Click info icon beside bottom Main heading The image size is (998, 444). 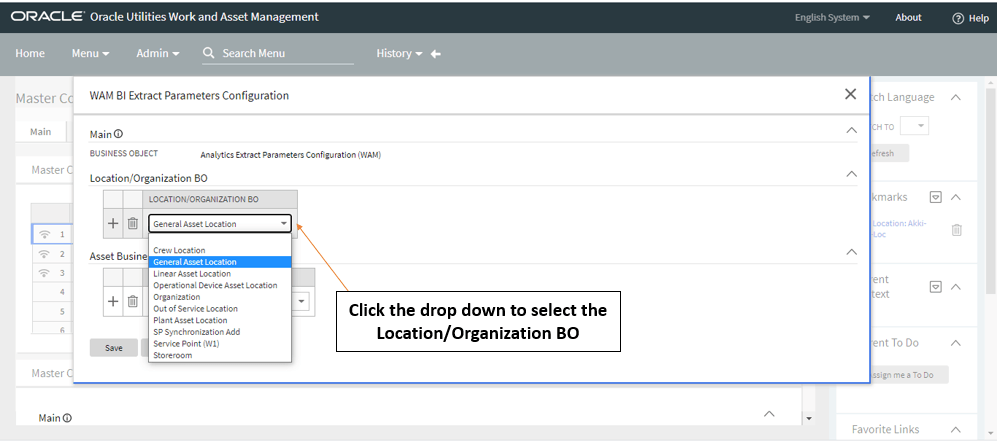(x=67, y=418)
